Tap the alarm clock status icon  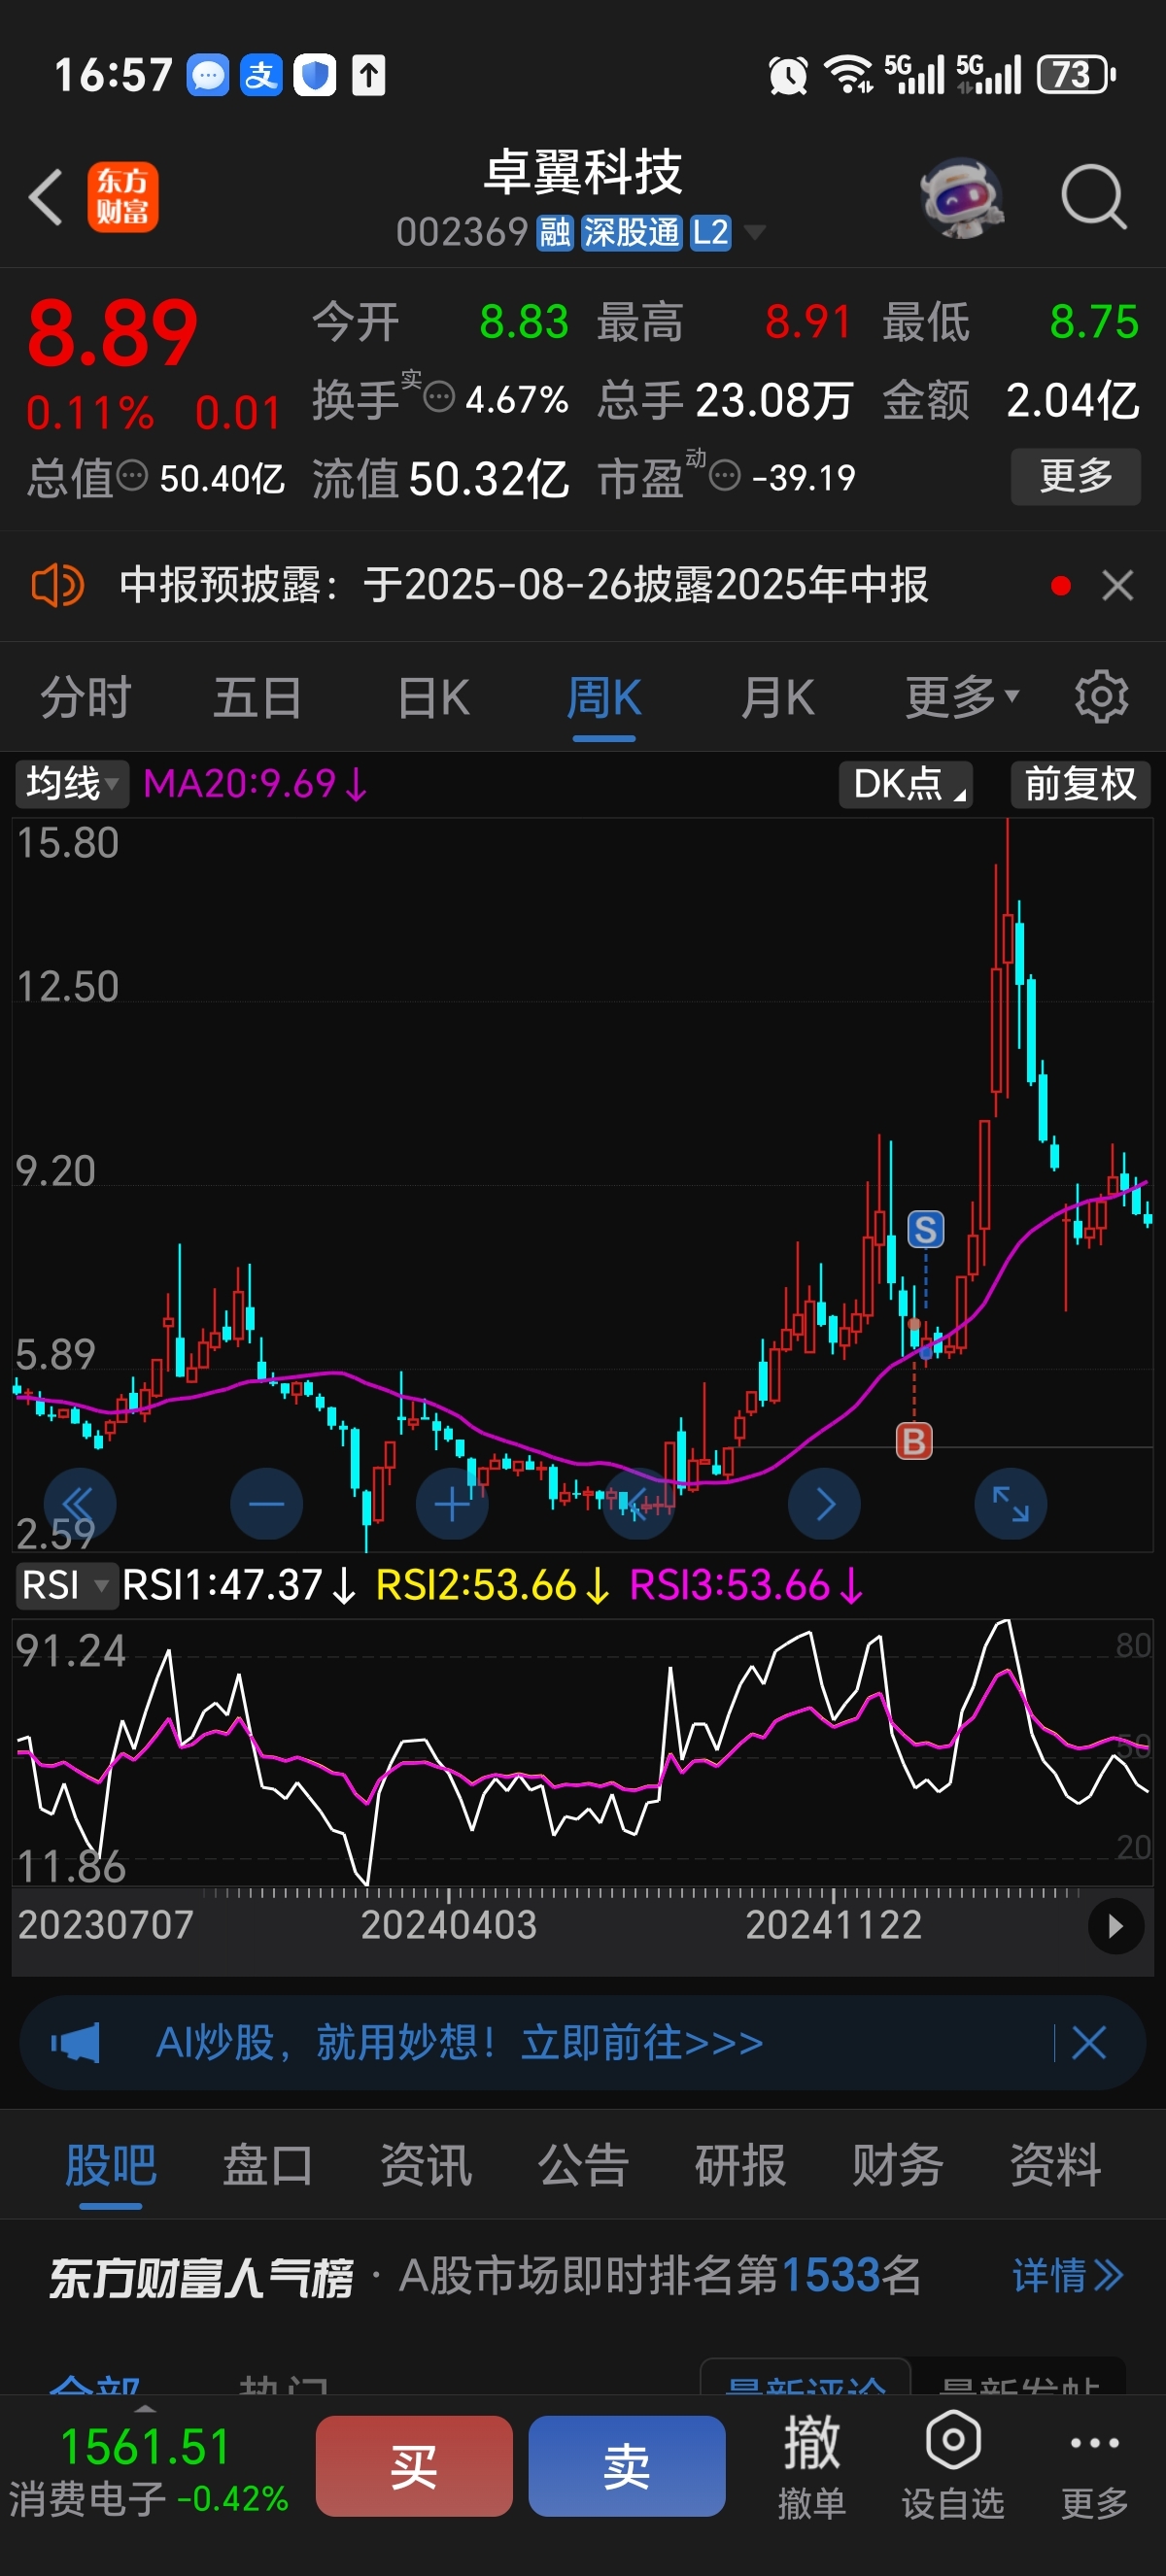tap(787, 75)
